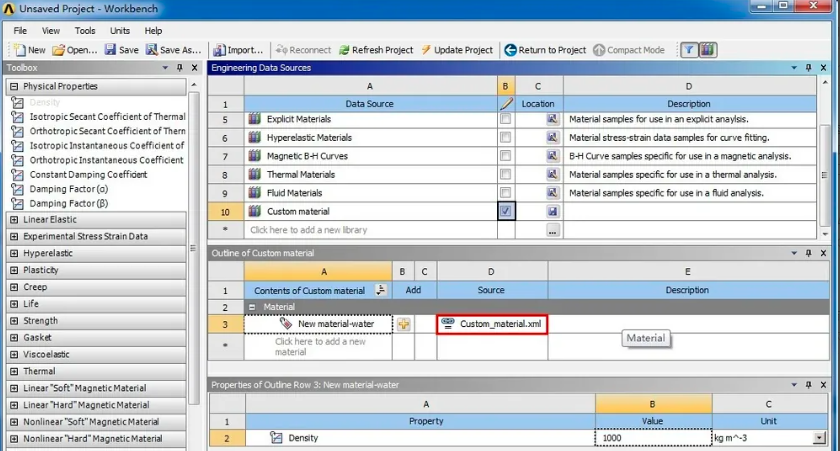
Task: Click 'Click here to add a new material'
Action: pyautogui.click(x=320, y=347)
